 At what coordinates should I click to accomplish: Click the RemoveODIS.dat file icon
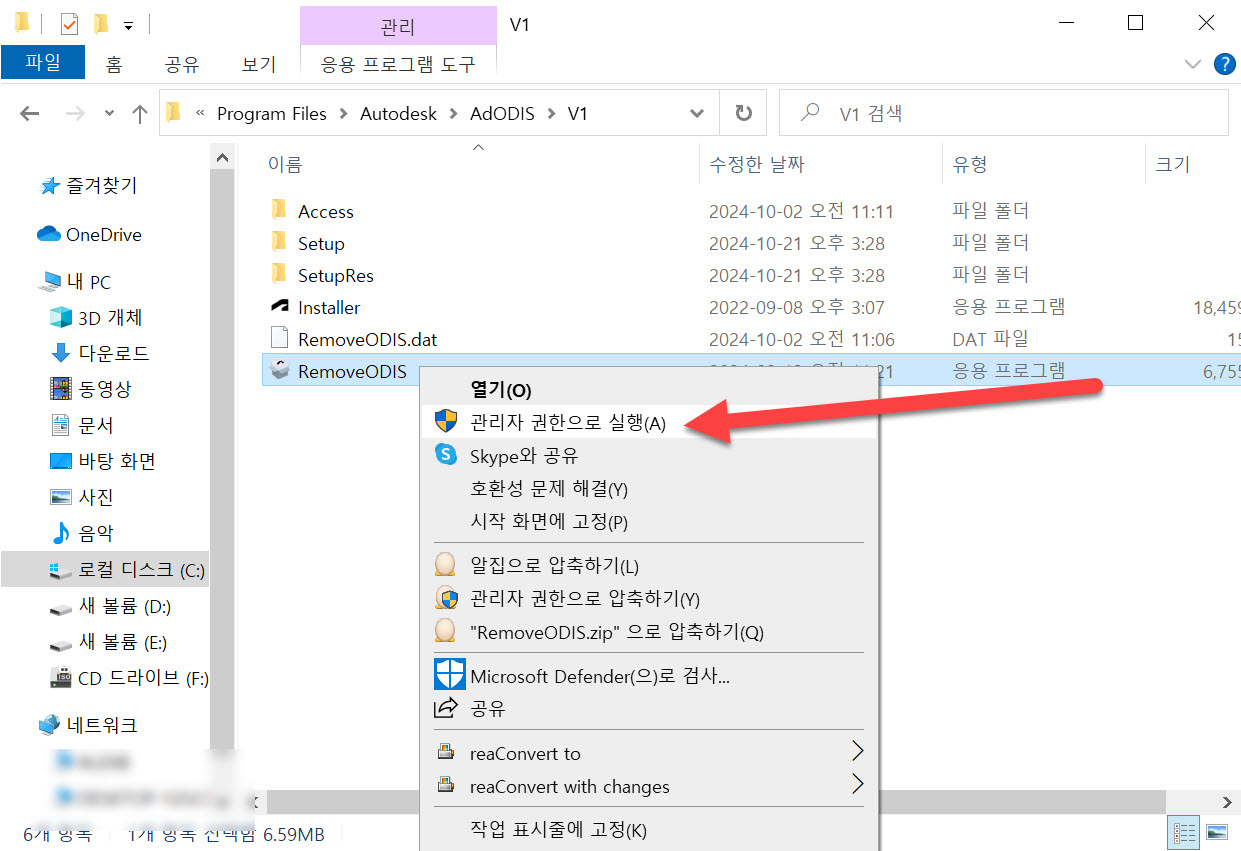pyautogui.click(x=279, y=339)
